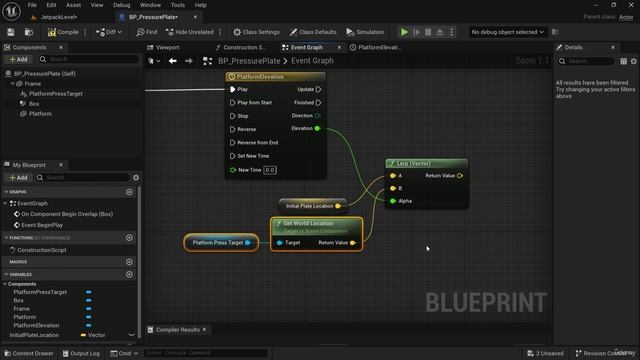Select PlatformPressTarget component in tree
This screenshot has width=640, height=360.
pos(56,93)
